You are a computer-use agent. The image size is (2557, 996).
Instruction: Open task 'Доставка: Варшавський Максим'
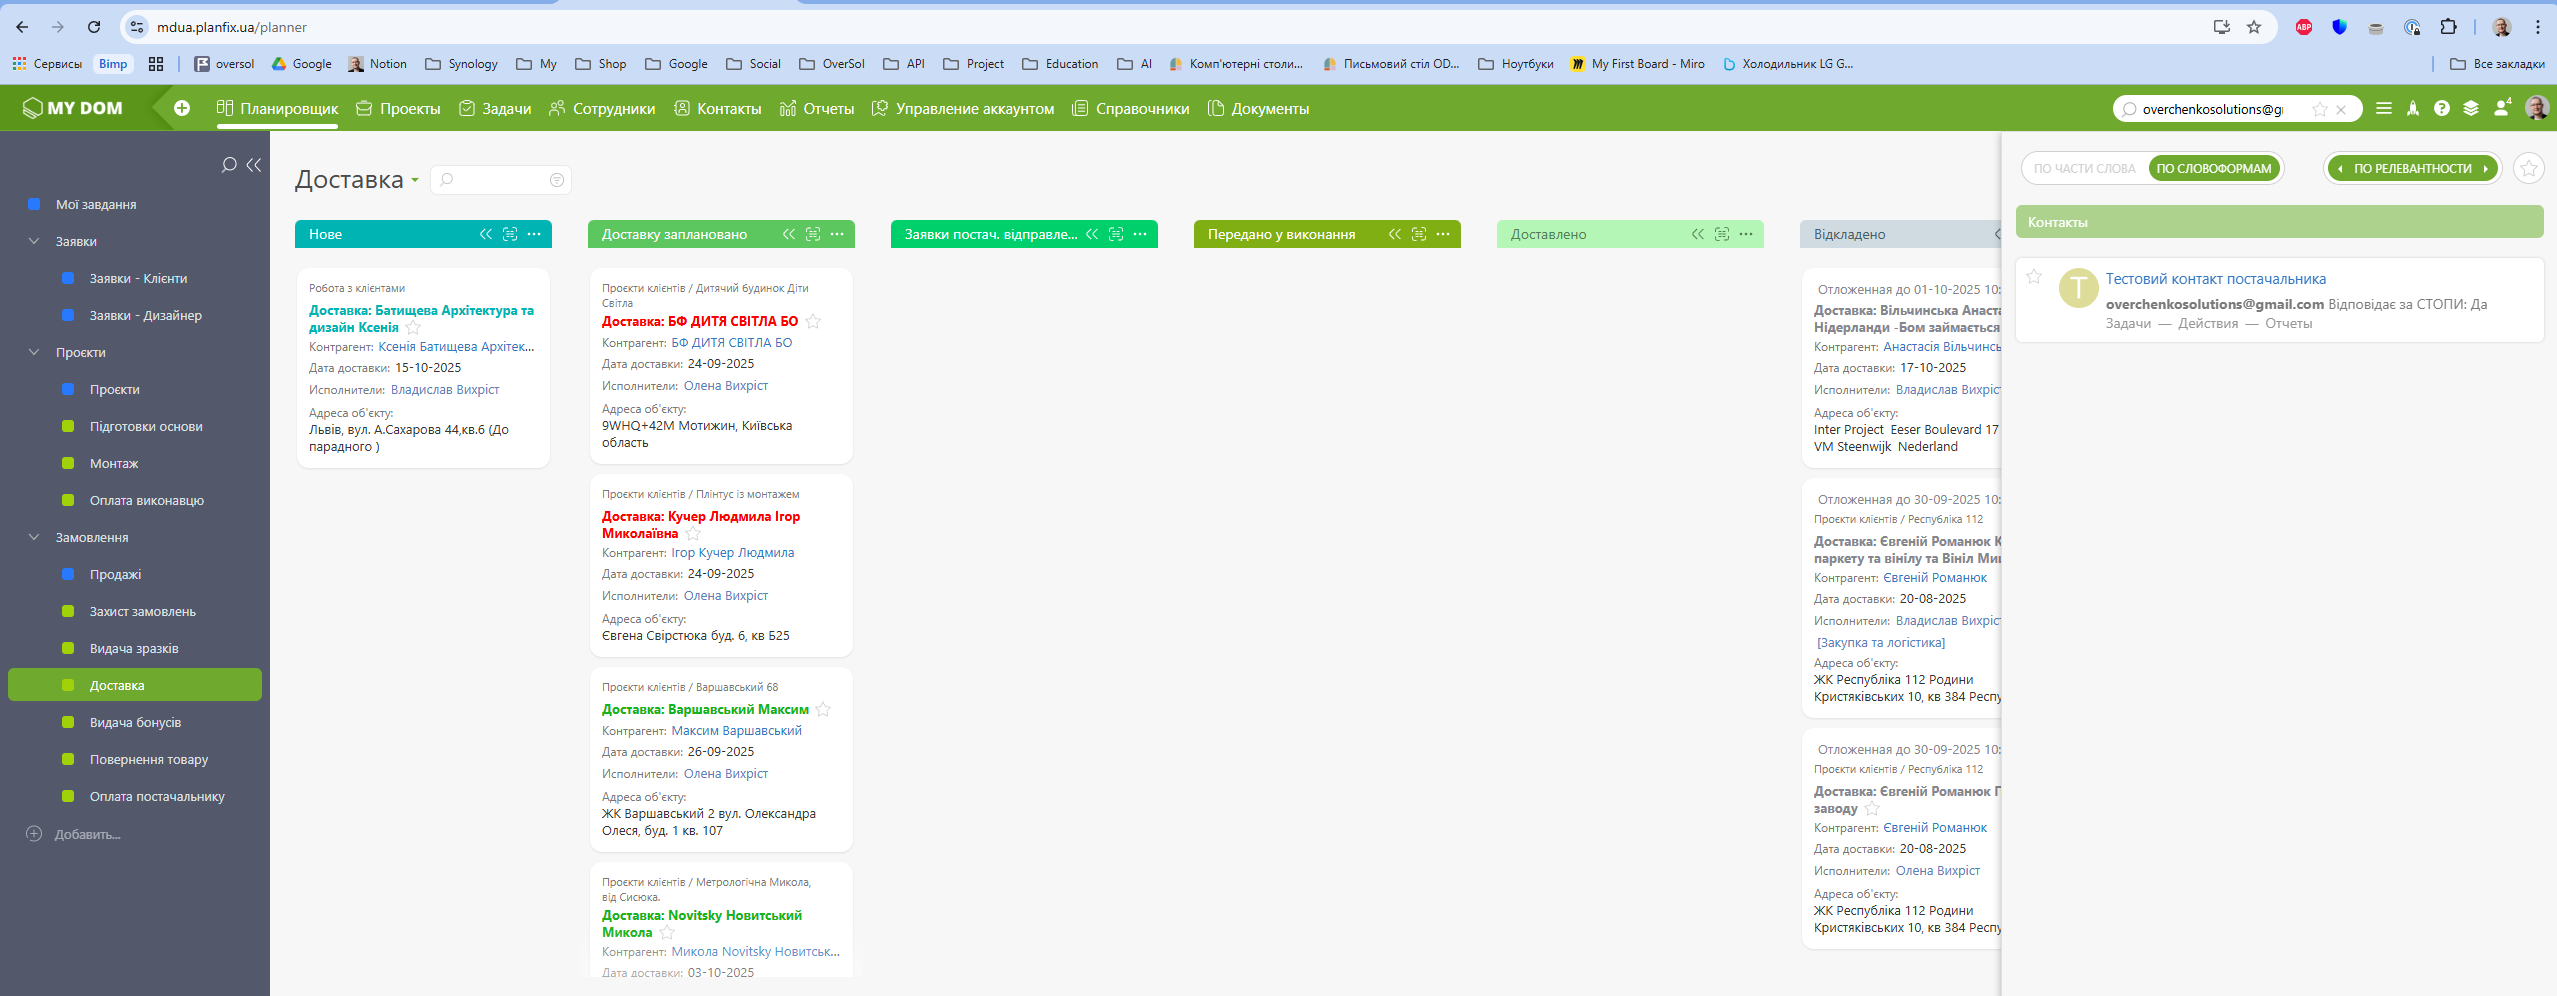(x=705, y=709)
